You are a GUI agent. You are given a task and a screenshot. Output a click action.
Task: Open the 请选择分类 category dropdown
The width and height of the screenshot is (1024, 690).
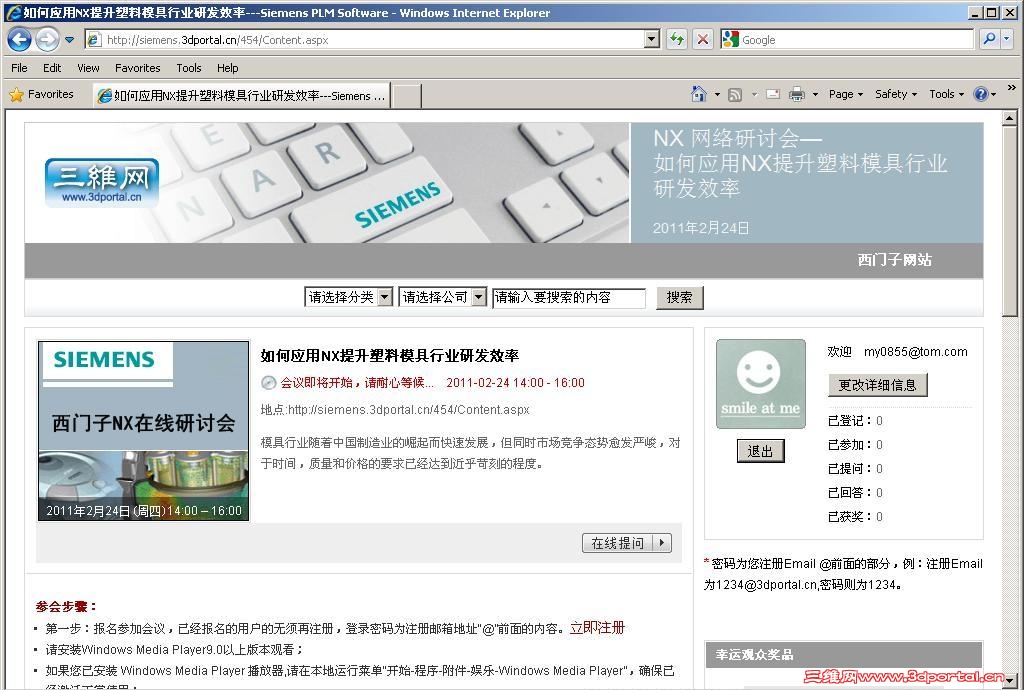(x=348, y=298)
